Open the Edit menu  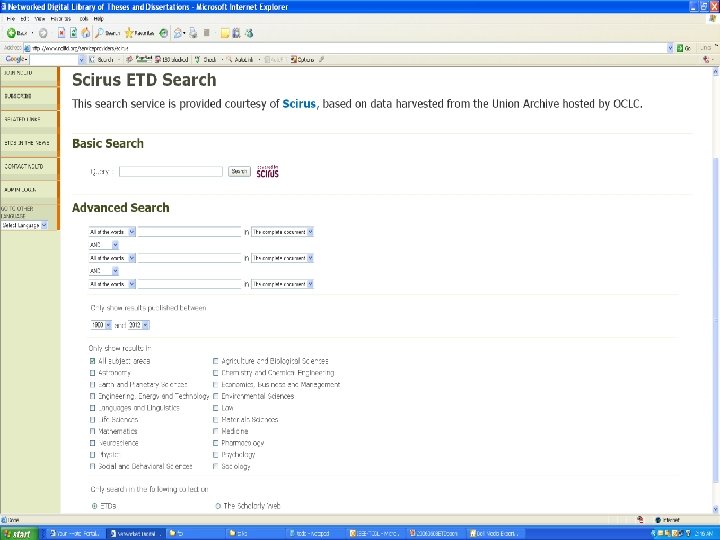coord(24,19)
